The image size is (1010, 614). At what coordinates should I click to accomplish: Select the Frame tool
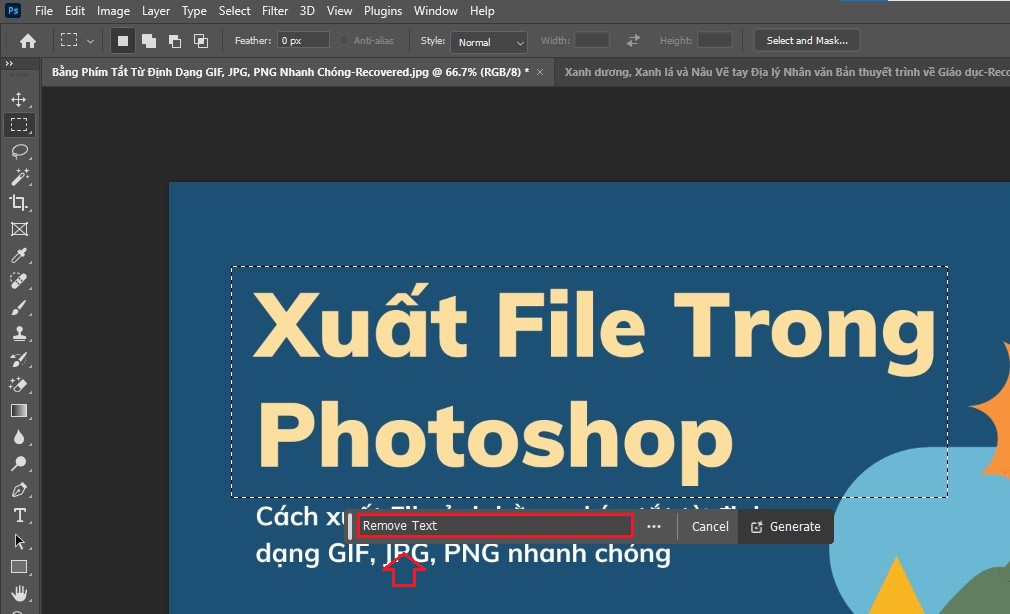(19, 229)
